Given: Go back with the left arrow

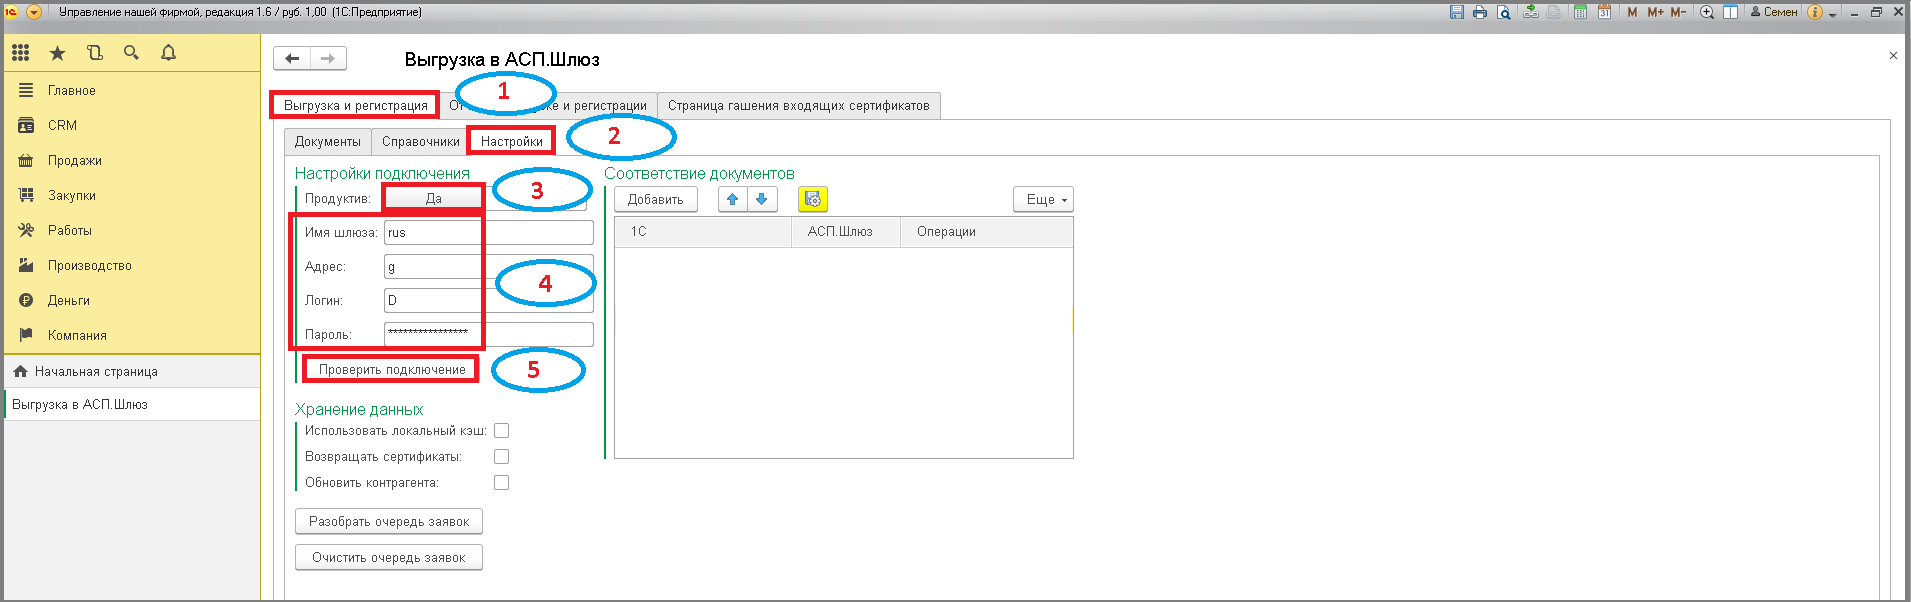Looking at the screenshot, I should point(292,58).
